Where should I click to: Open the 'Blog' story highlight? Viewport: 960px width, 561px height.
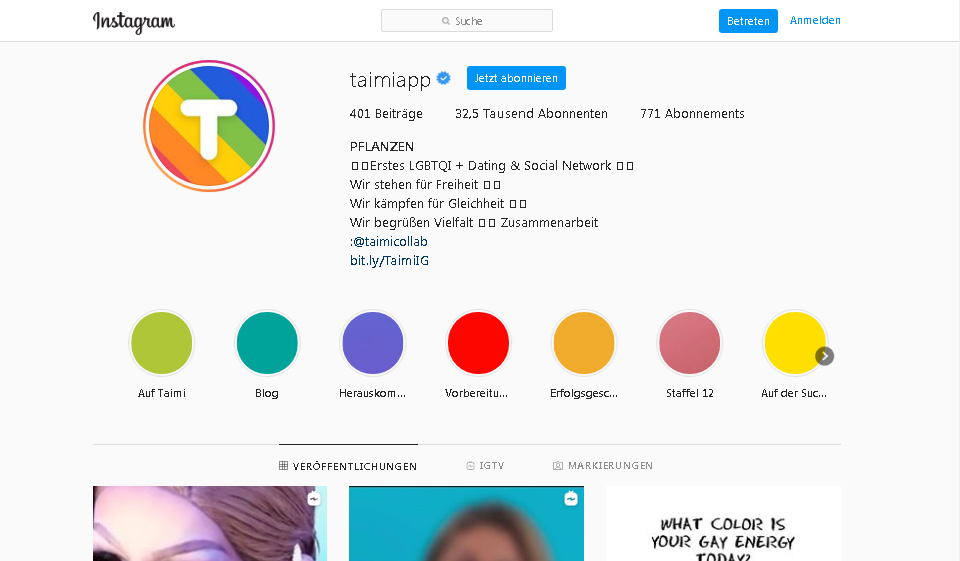[x=267, y=343]
